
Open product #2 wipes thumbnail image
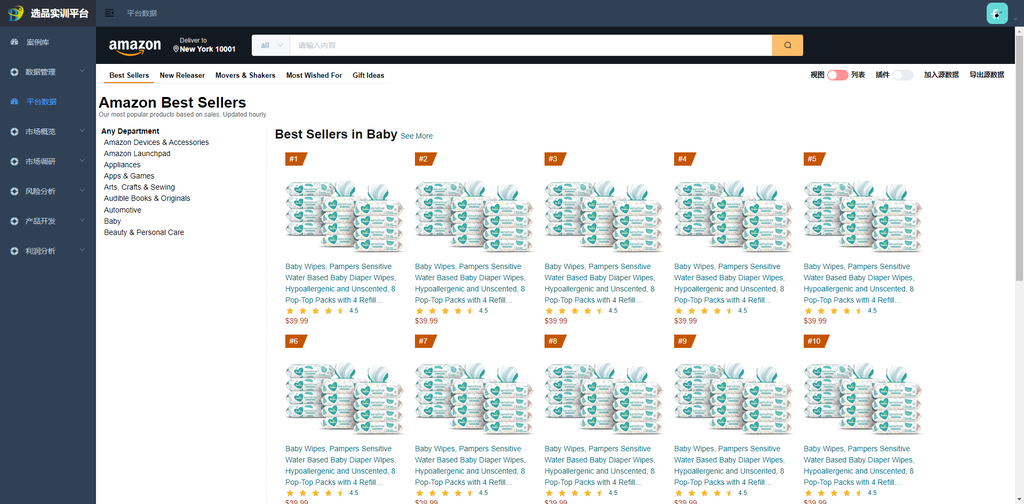click(474, 216)
